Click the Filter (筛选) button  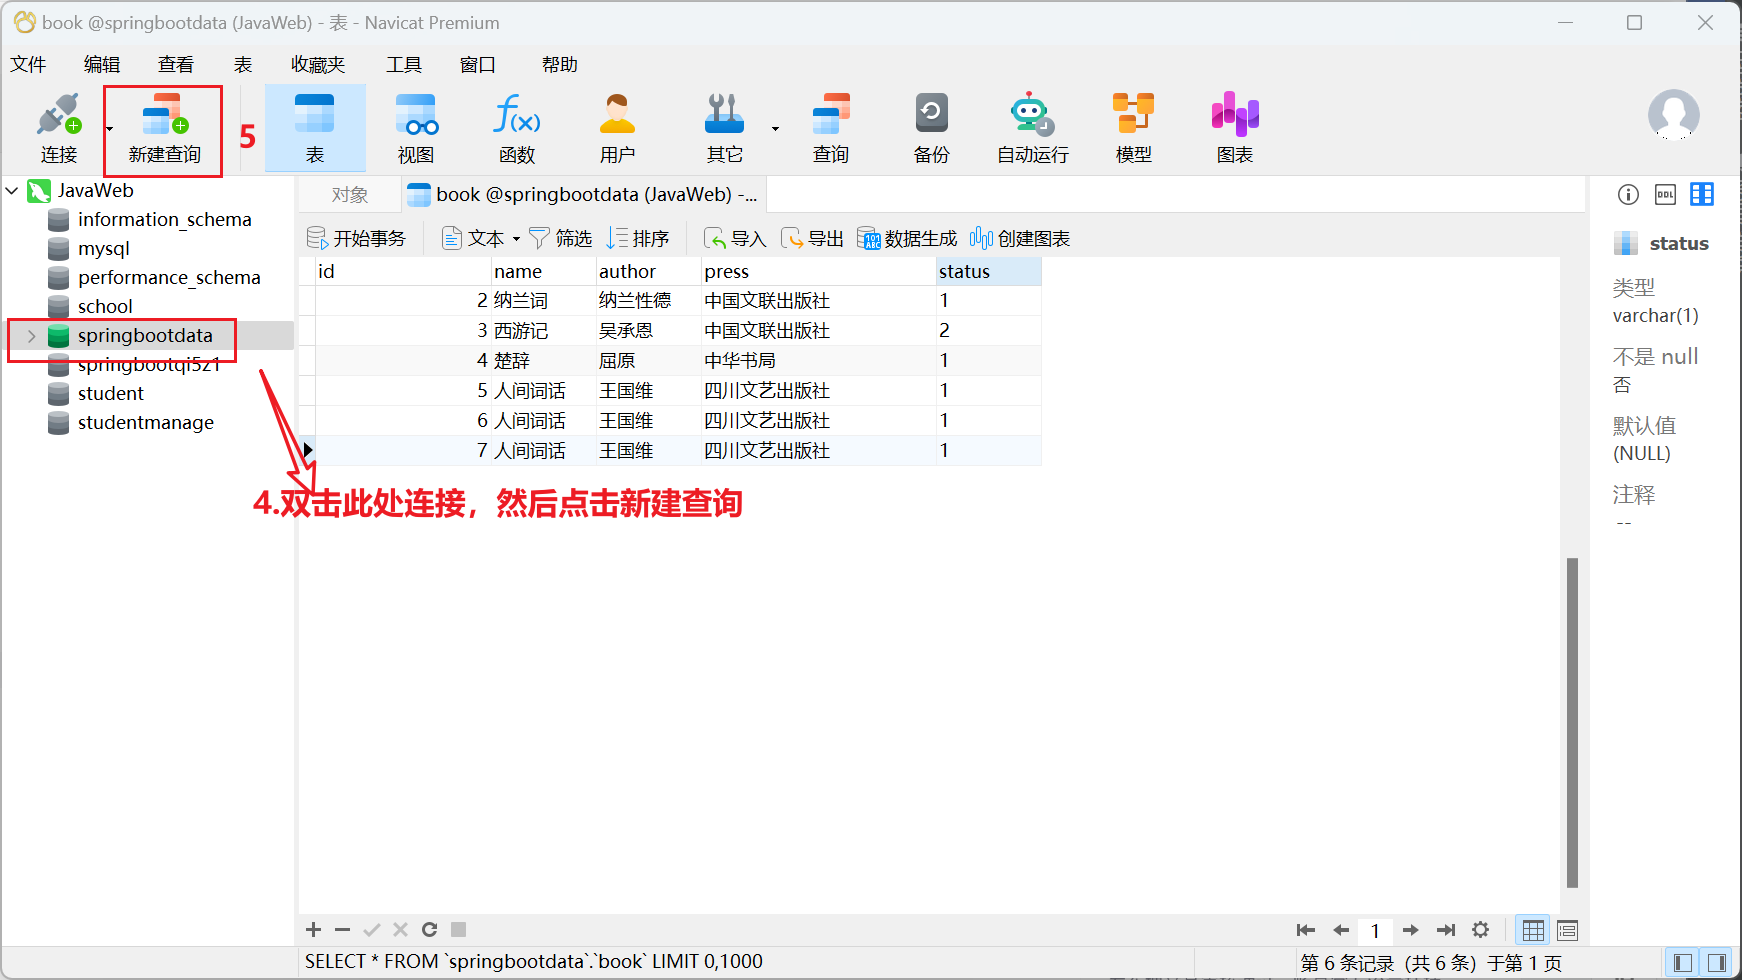point(560,238)
